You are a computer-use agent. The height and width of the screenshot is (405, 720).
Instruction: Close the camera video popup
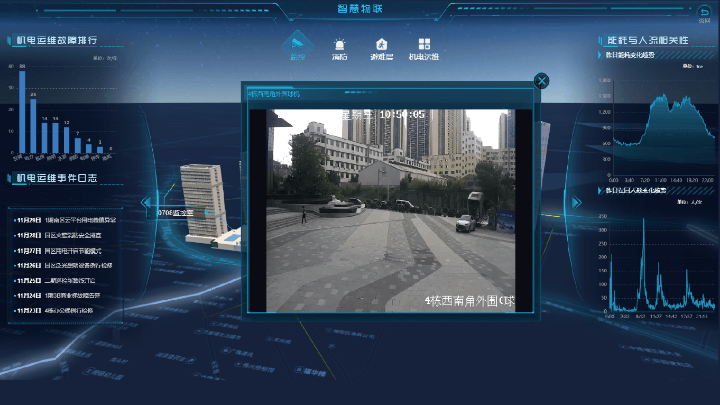click(x=541, y=81)
